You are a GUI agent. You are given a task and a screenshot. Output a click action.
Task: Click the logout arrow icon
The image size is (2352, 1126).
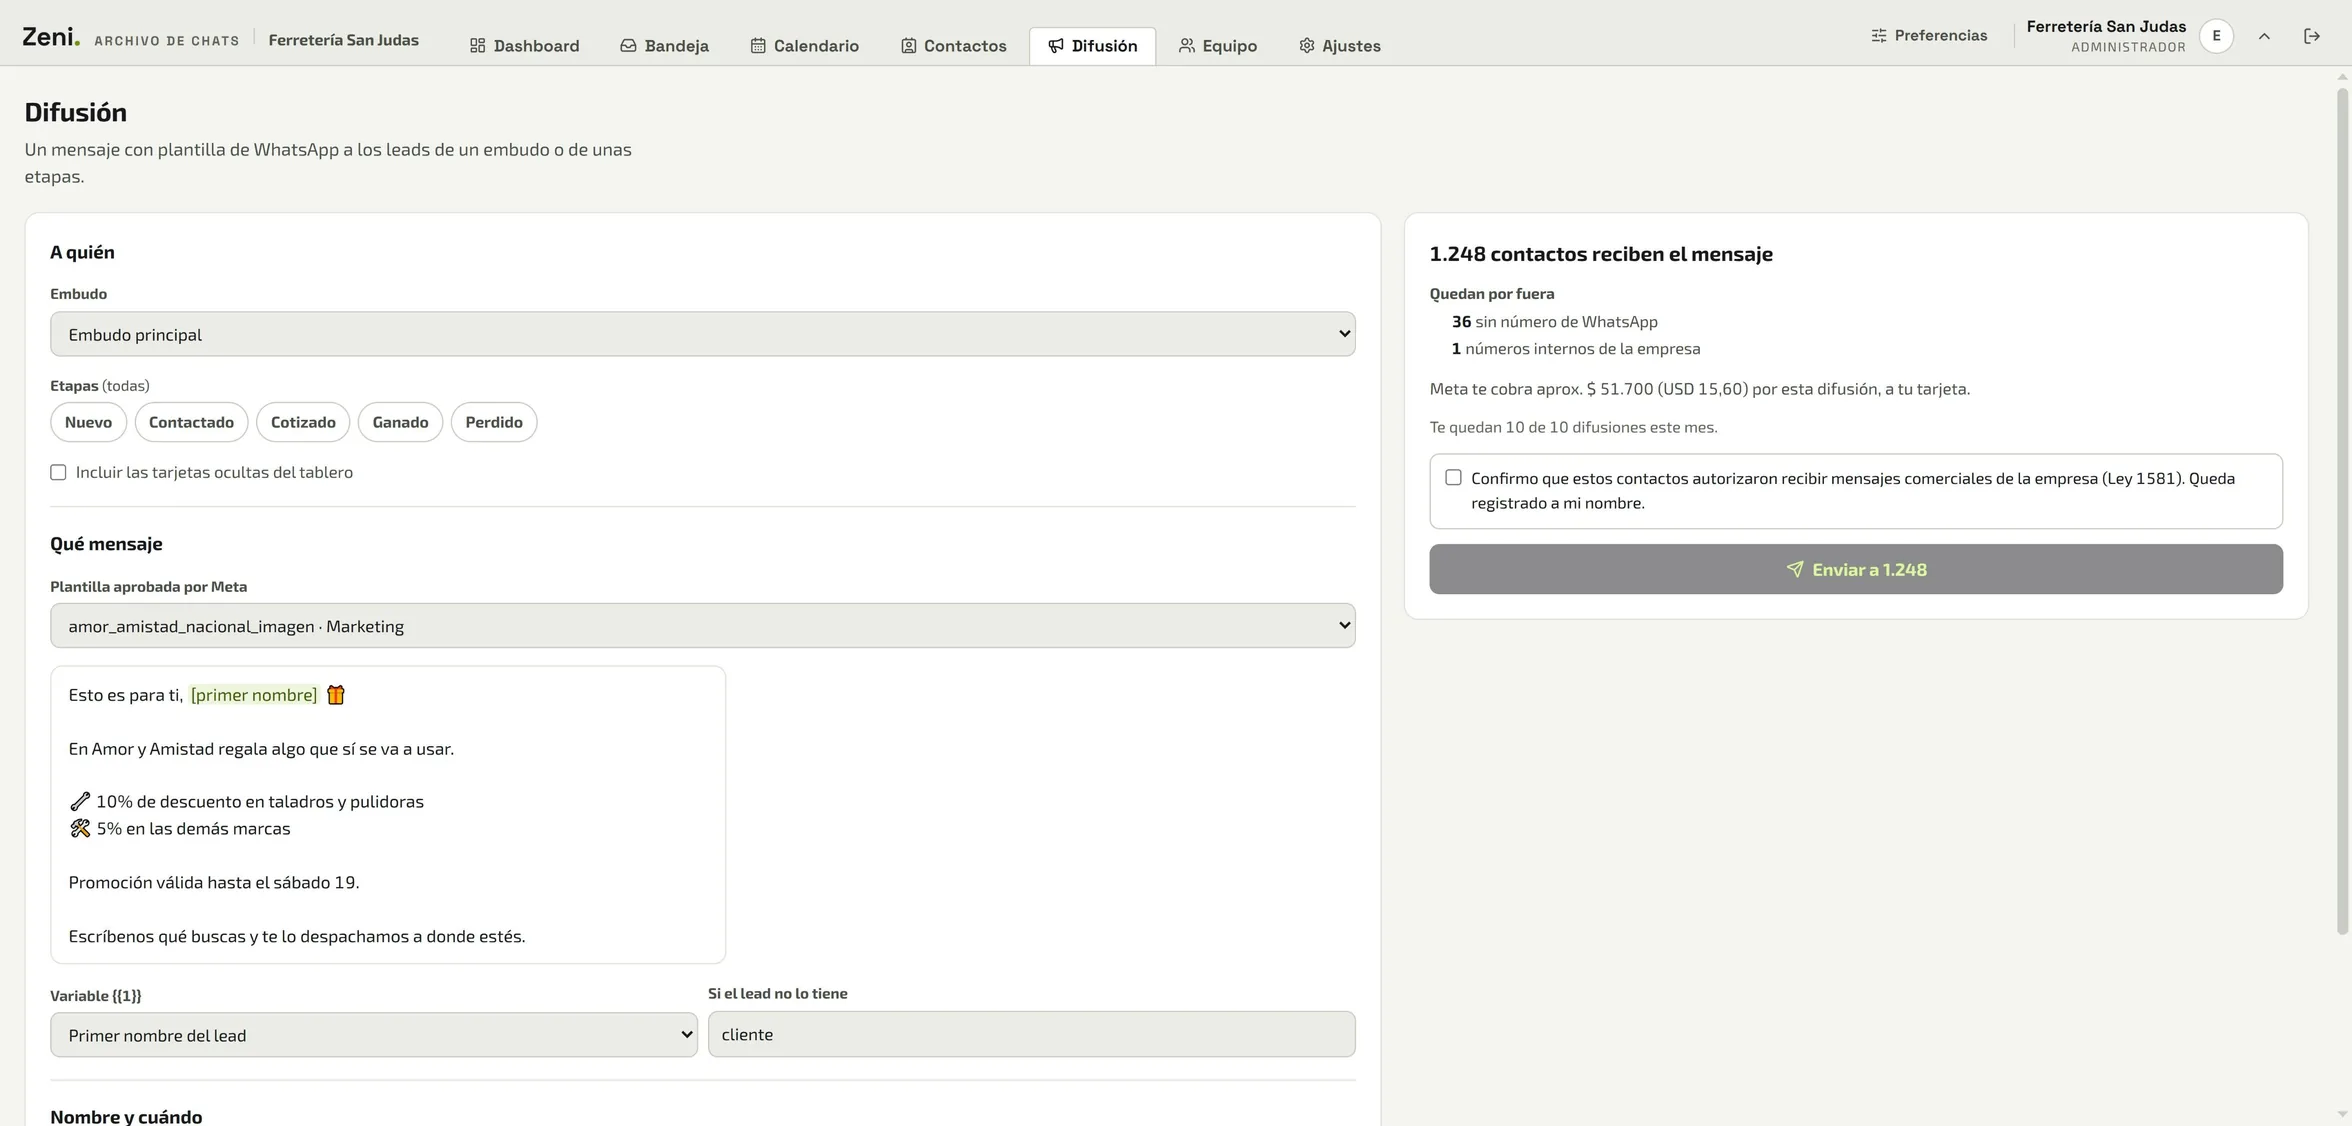(x=2311, y=36)
